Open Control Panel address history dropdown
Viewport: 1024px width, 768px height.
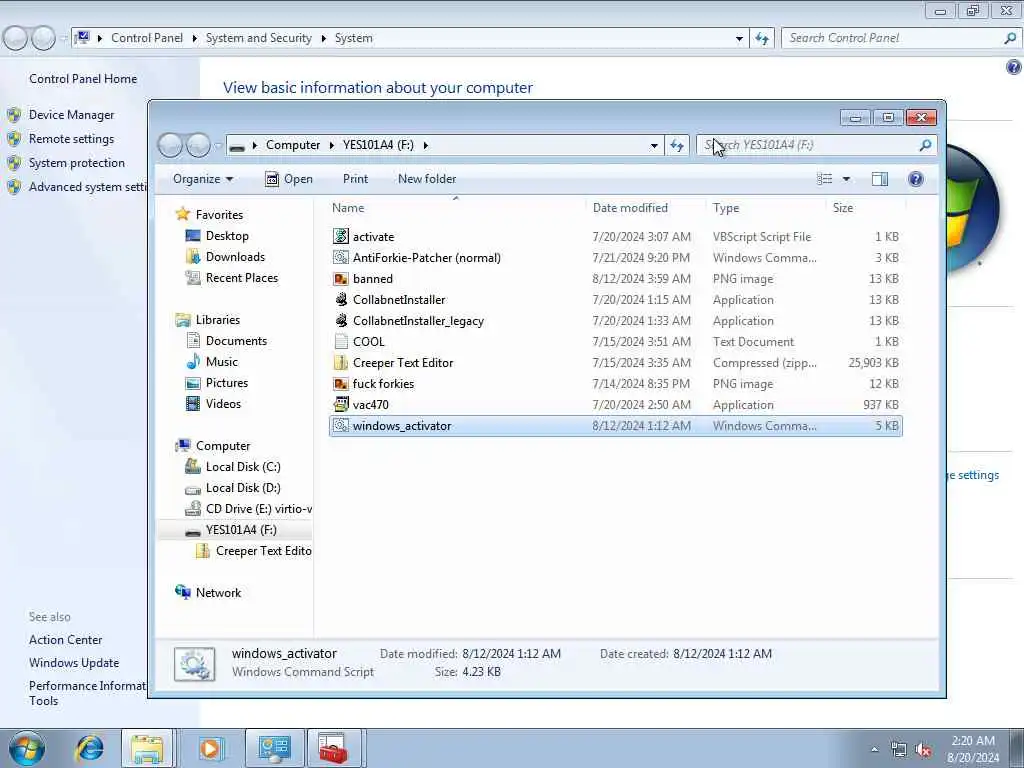739,39
